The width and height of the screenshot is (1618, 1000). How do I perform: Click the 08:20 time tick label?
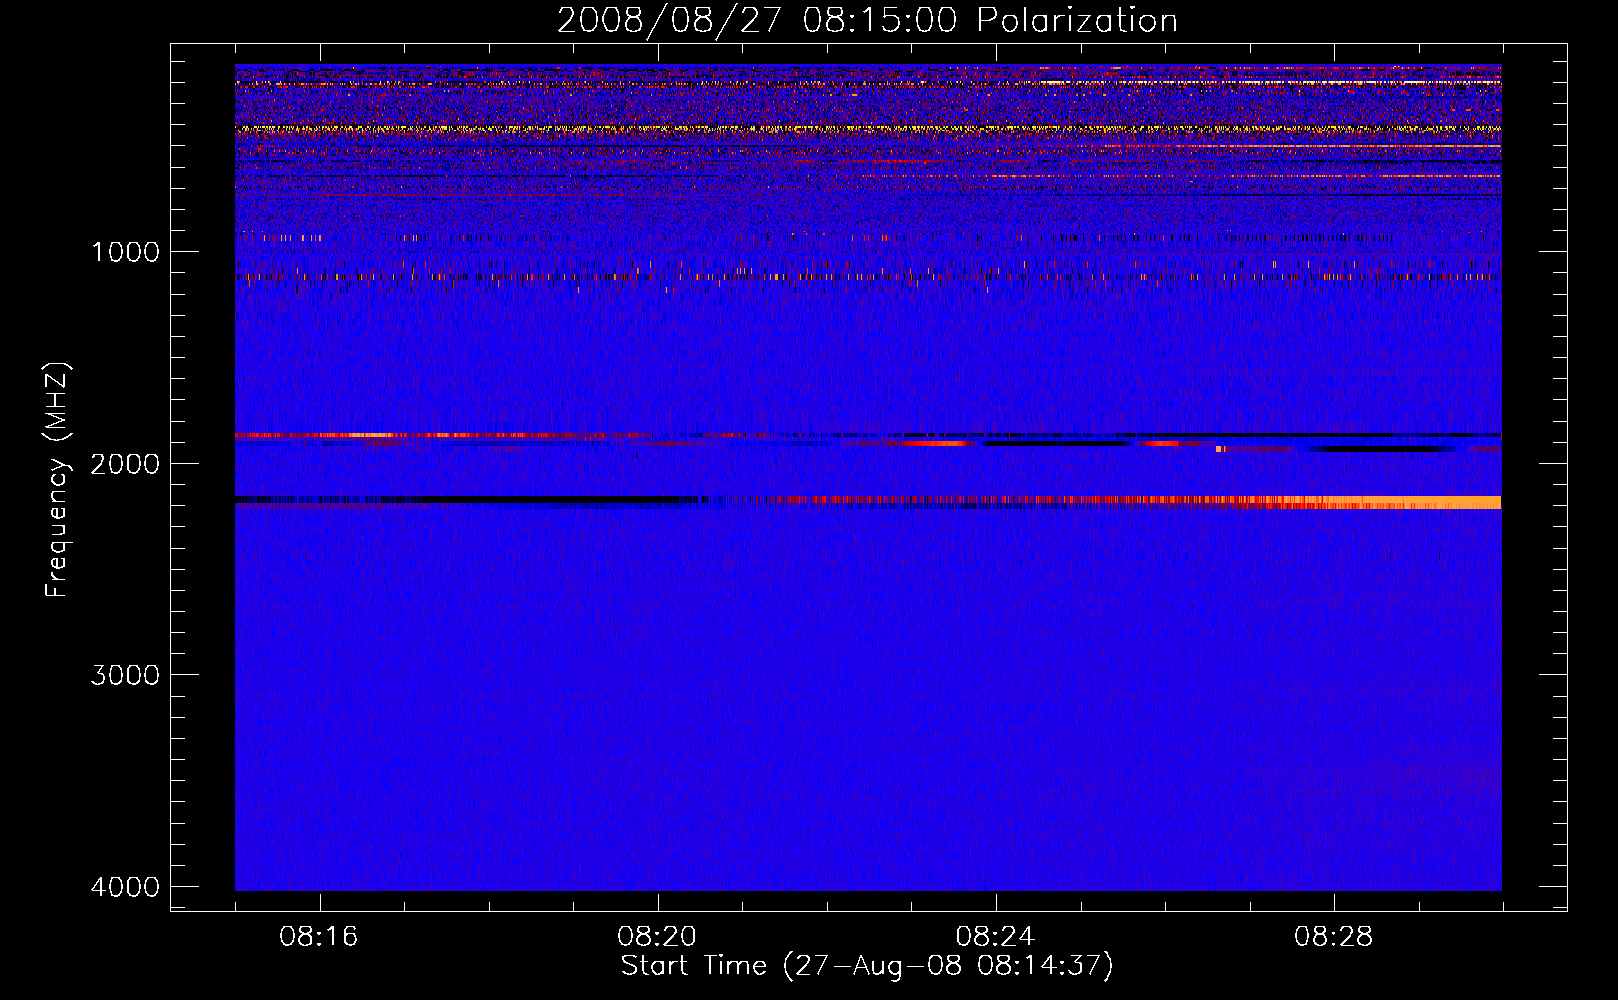(x=657, y=937)
